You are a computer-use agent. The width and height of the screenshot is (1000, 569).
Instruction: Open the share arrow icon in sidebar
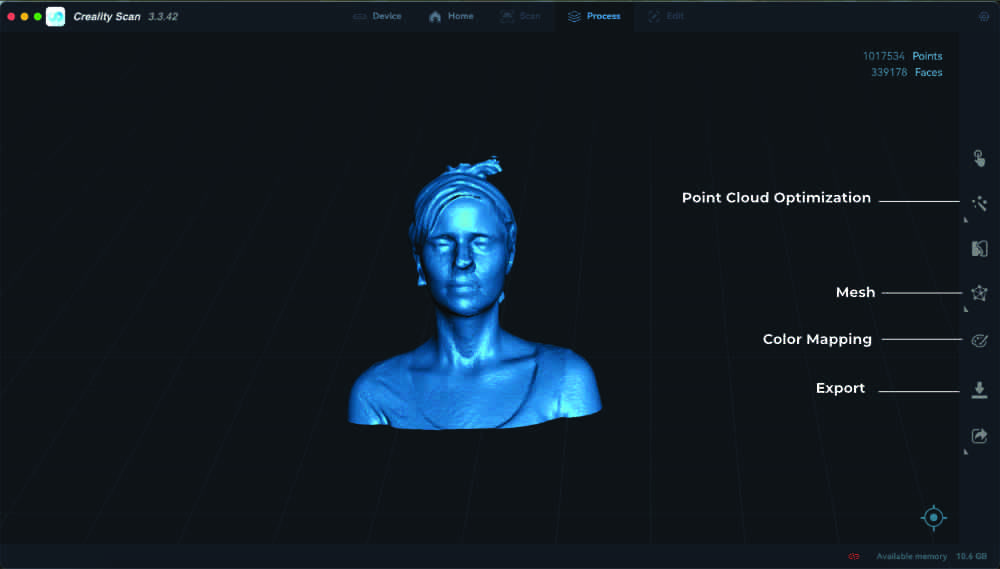[x=979, y=436]
